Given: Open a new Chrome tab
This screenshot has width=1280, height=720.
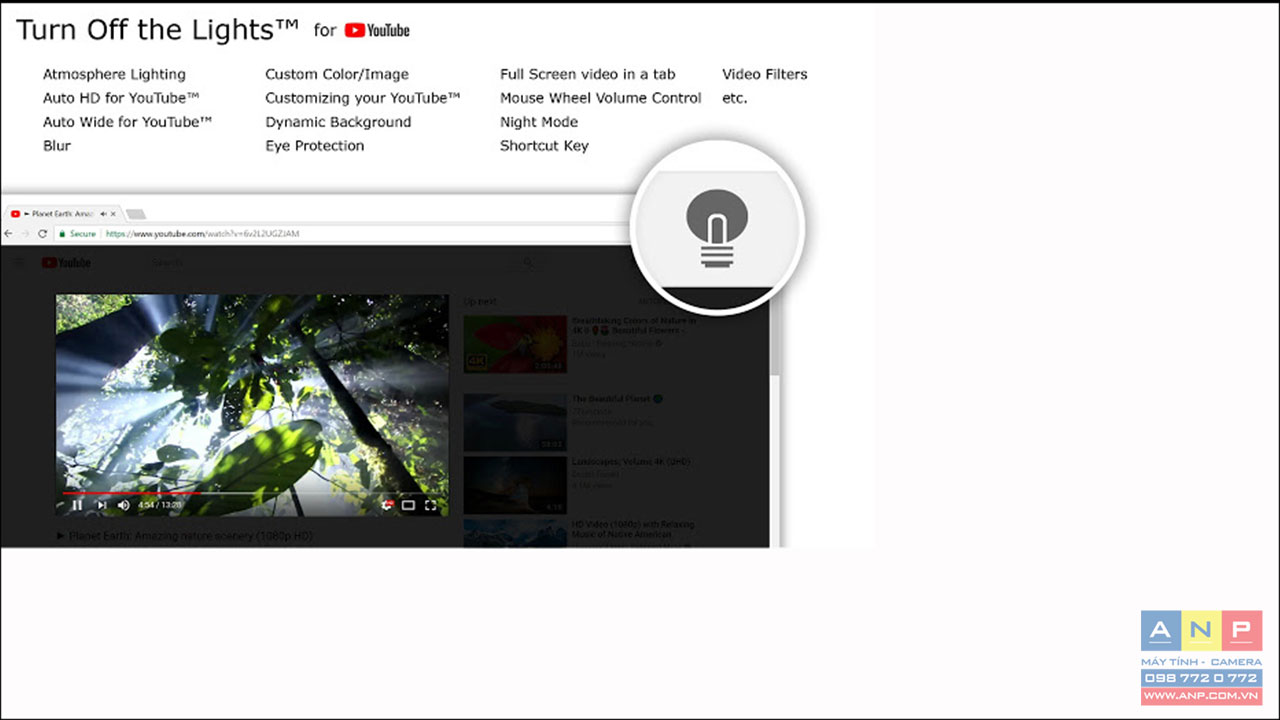Looking at the screenshot, I should [x=136, y=214].
